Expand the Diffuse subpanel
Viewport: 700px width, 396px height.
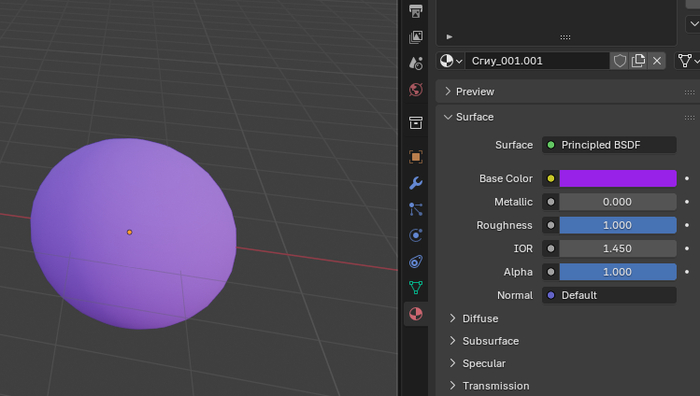(474, 318)
